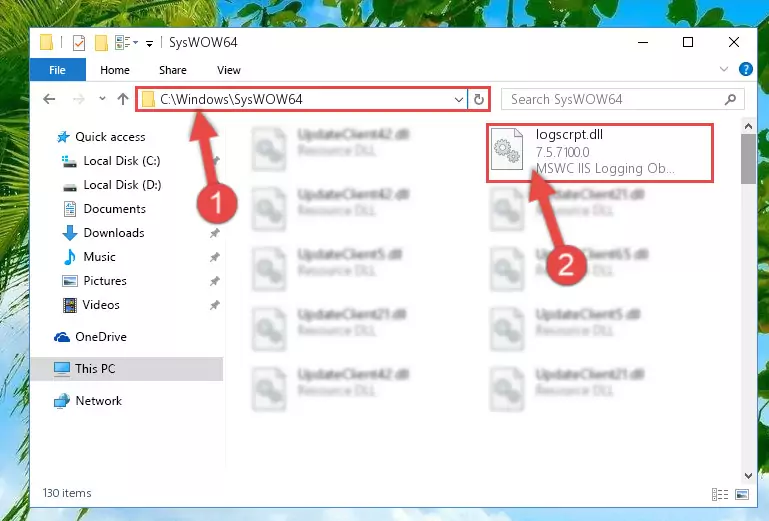Click the New folder icon in title bar
Screen dimensions: 769x521
coord(101,43)
